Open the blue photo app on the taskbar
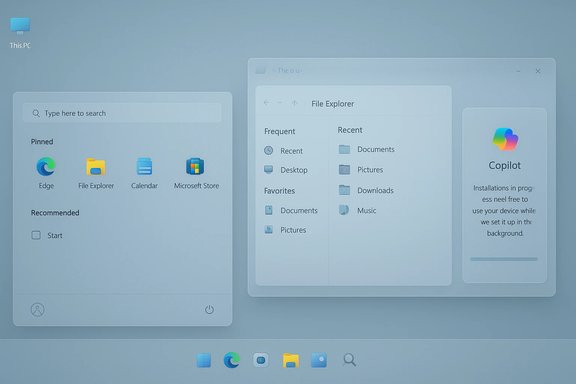 click(x=319, y=360)
